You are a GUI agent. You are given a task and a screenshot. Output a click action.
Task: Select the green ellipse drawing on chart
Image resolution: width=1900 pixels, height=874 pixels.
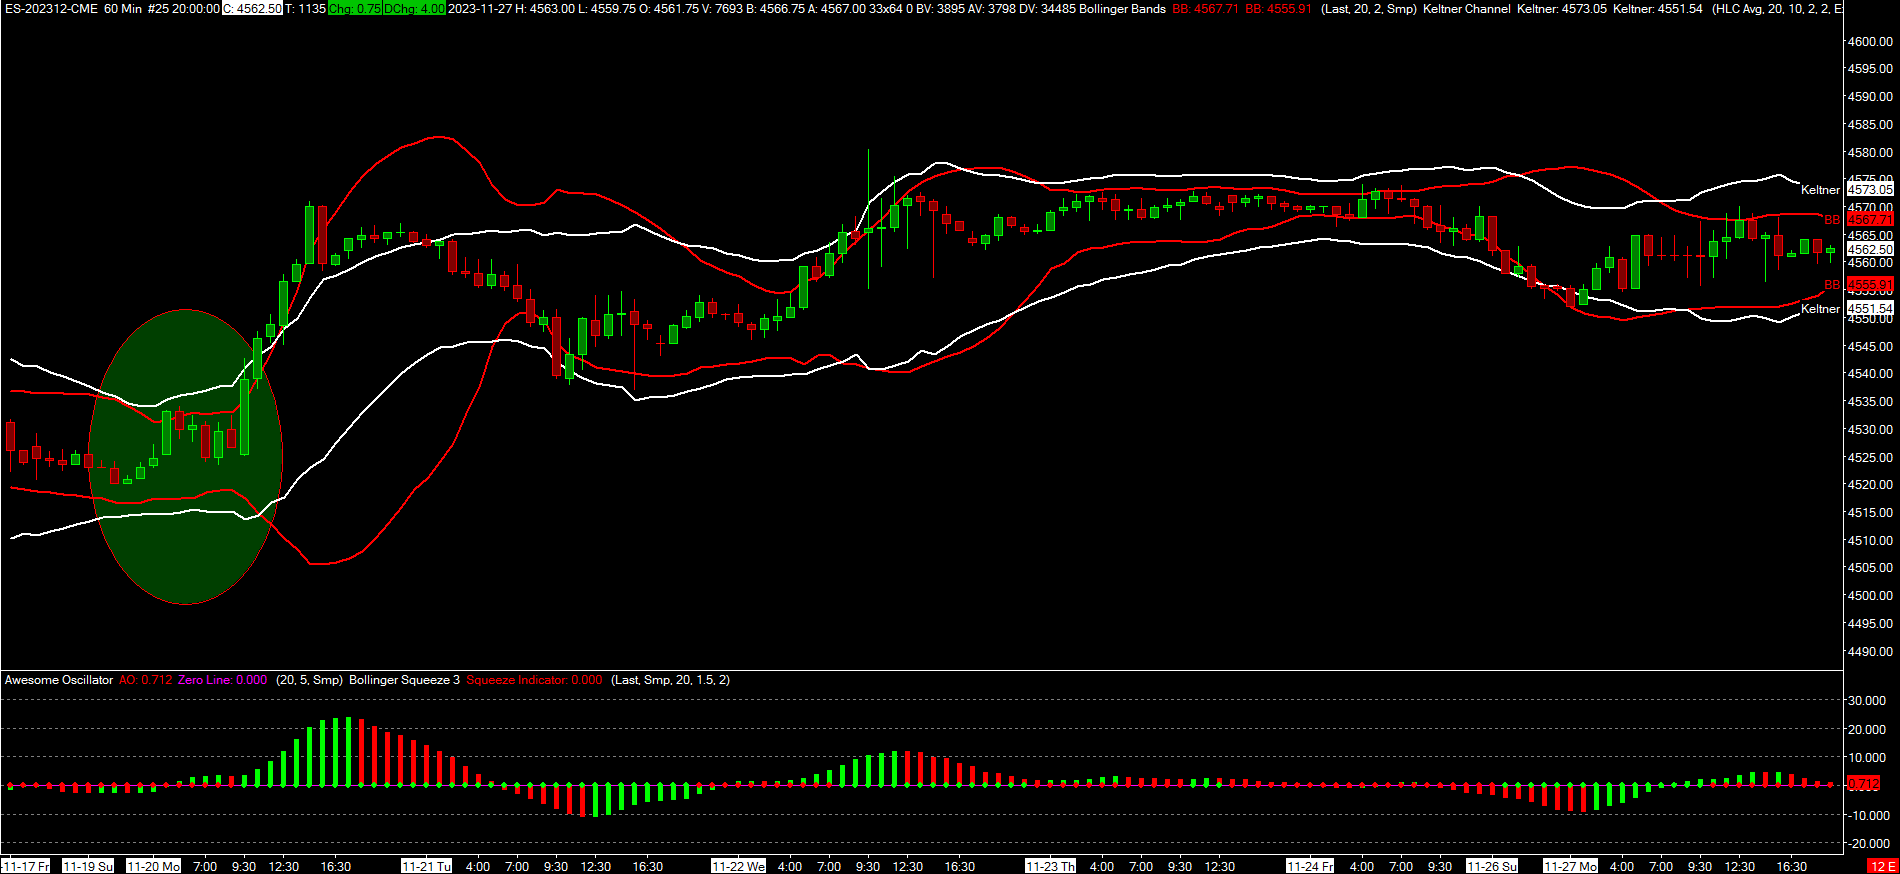point(186,457)
